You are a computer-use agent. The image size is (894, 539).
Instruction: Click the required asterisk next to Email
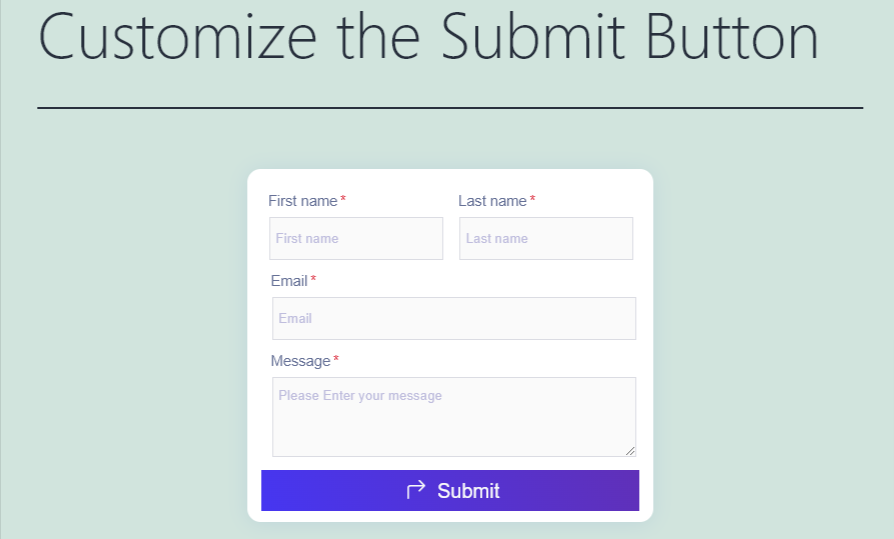(x=313, y=280)
